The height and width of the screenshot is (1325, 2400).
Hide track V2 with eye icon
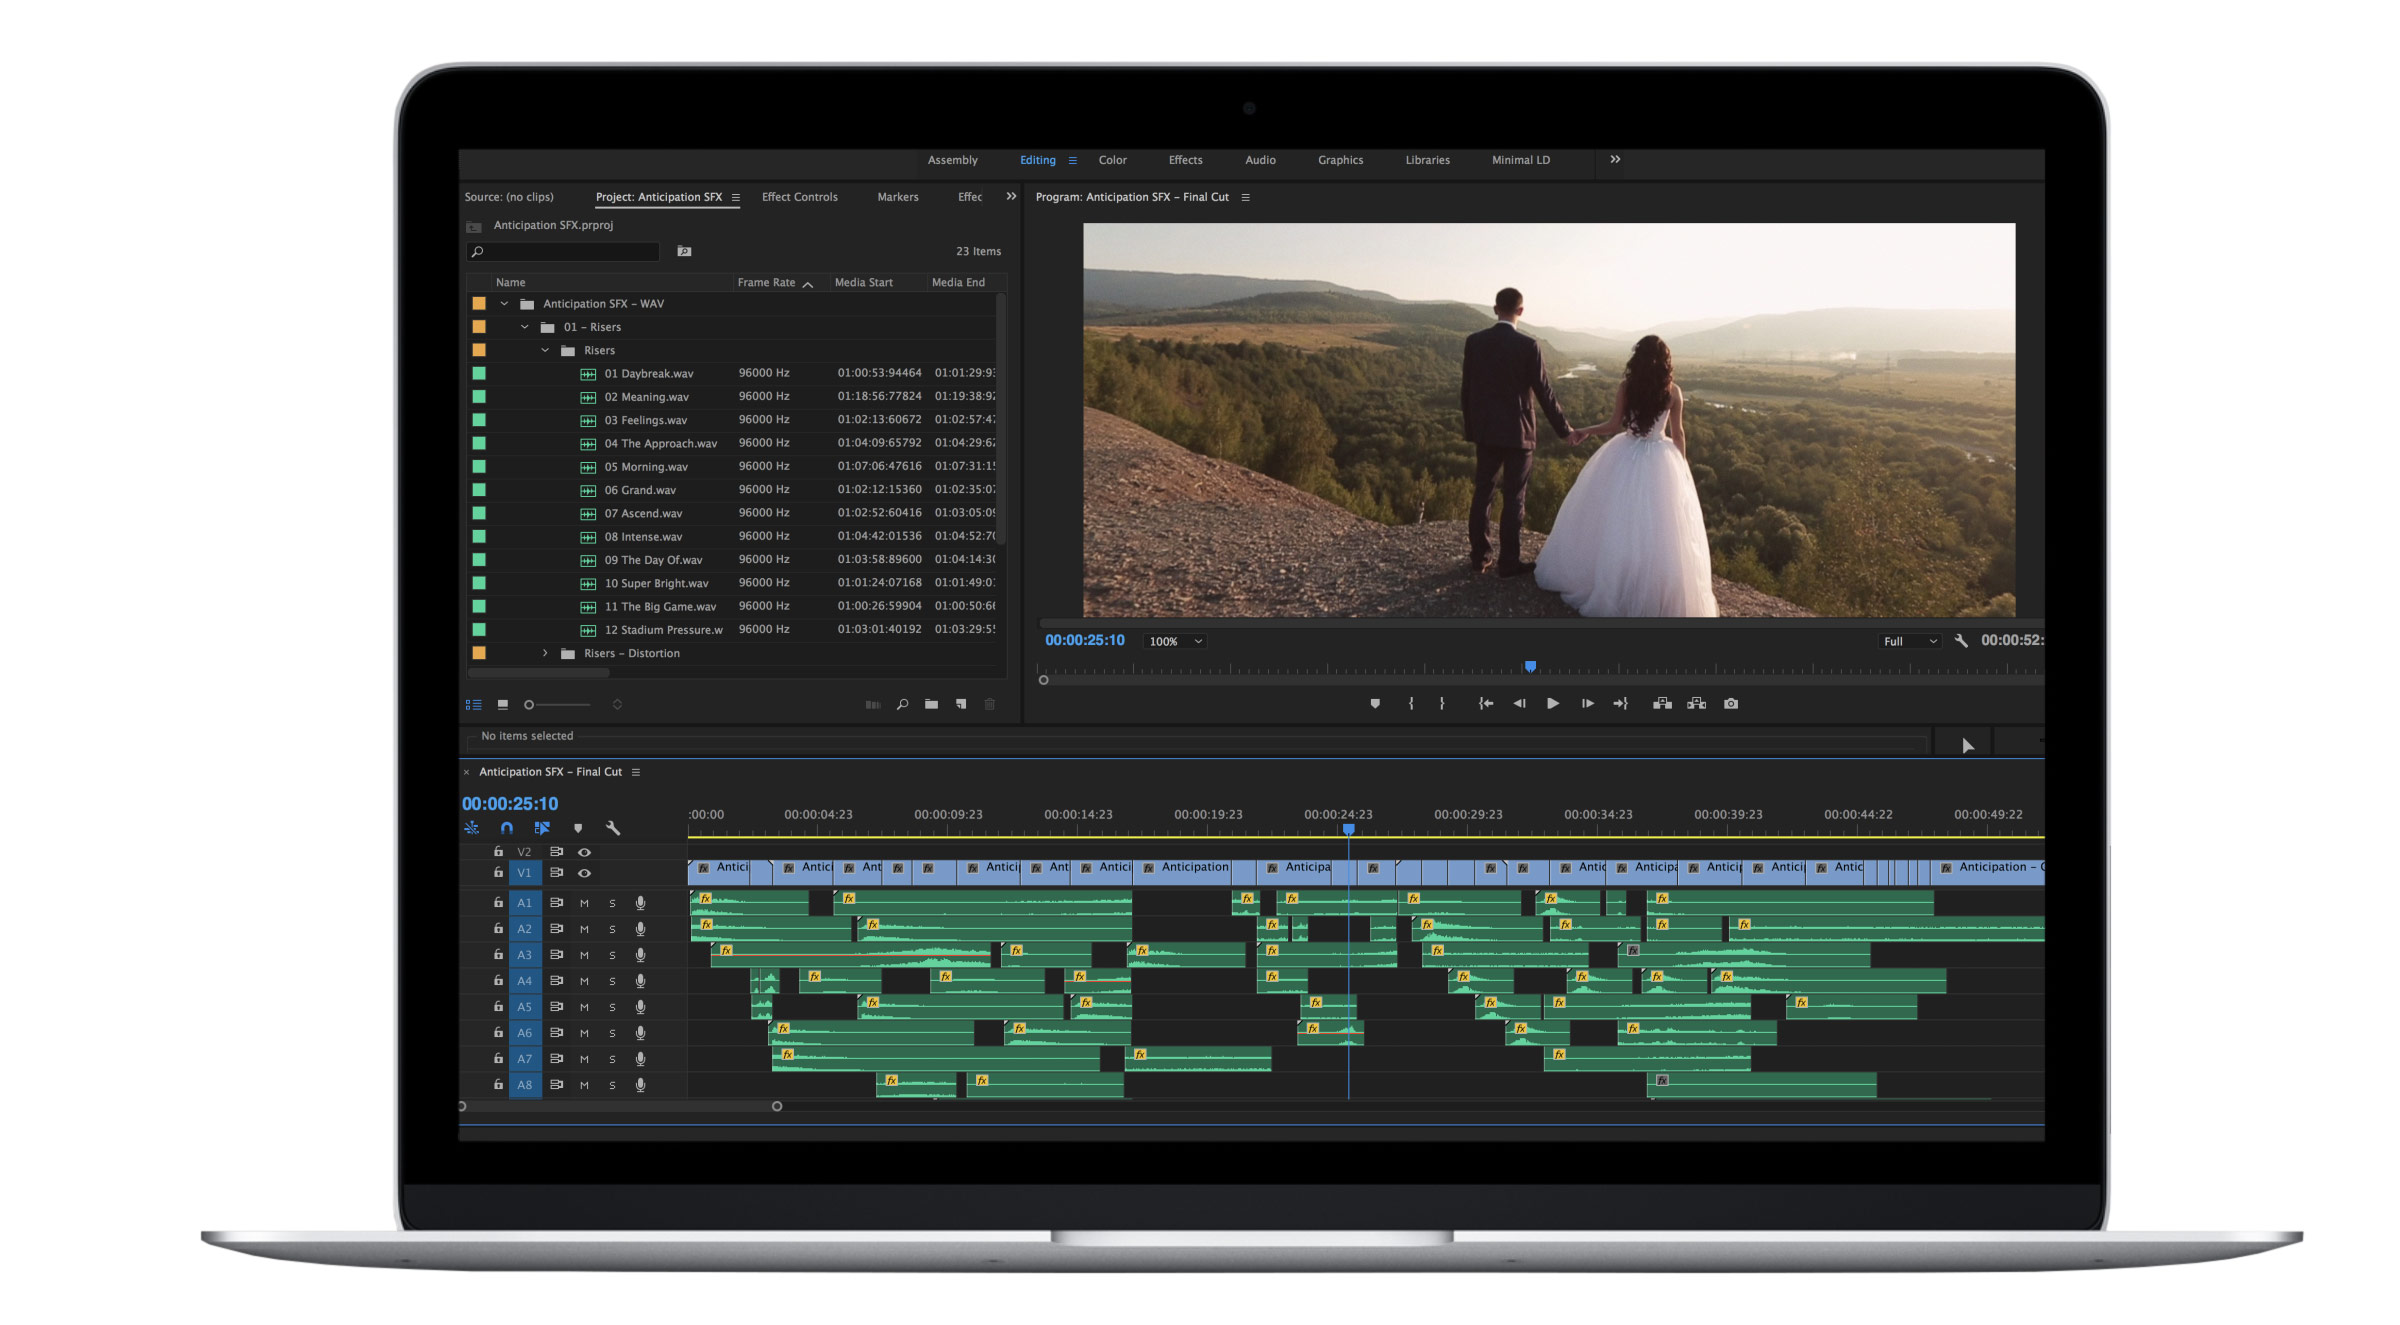(x=585, y=853)
